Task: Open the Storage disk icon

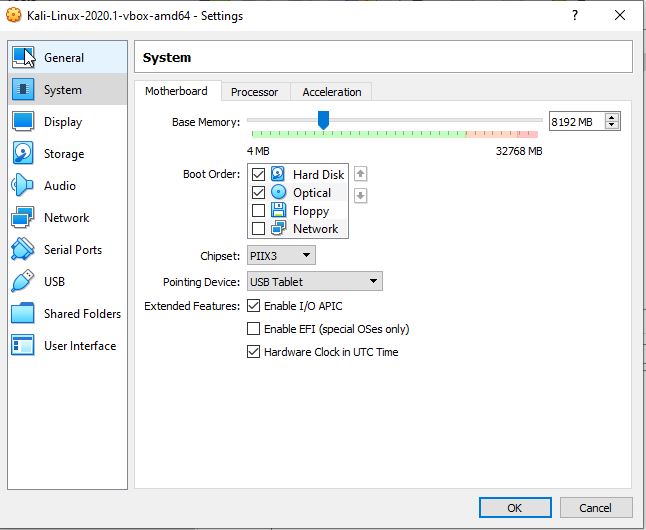Action: (23, 153)
